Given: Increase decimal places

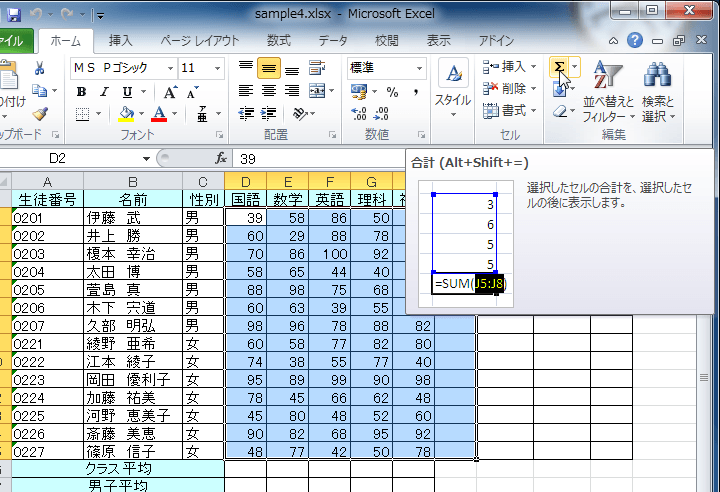Looking at the screenshot, I should [x=359, y=113].
